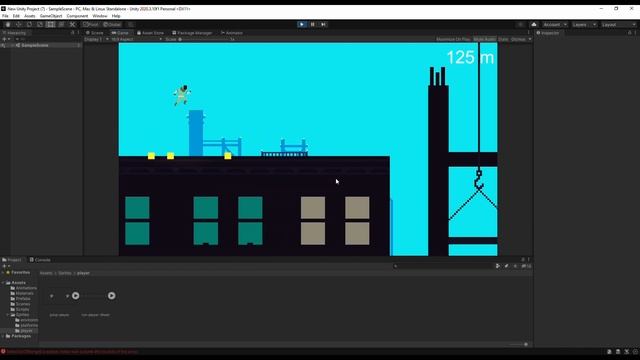Viewport: 640px width, 360px height.
Task: Select the Hand tool in the toolbar
Action: [x=8, y=24]
